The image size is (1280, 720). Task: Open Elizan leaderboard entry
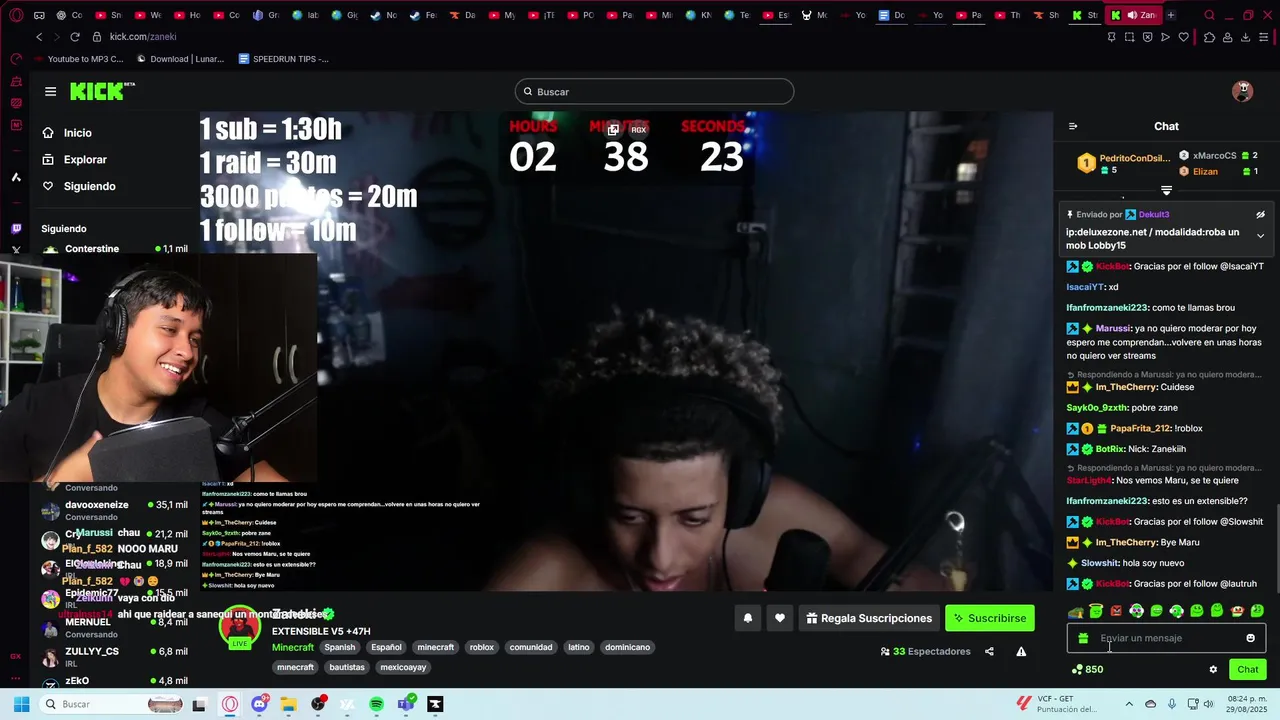[1217, 172]
